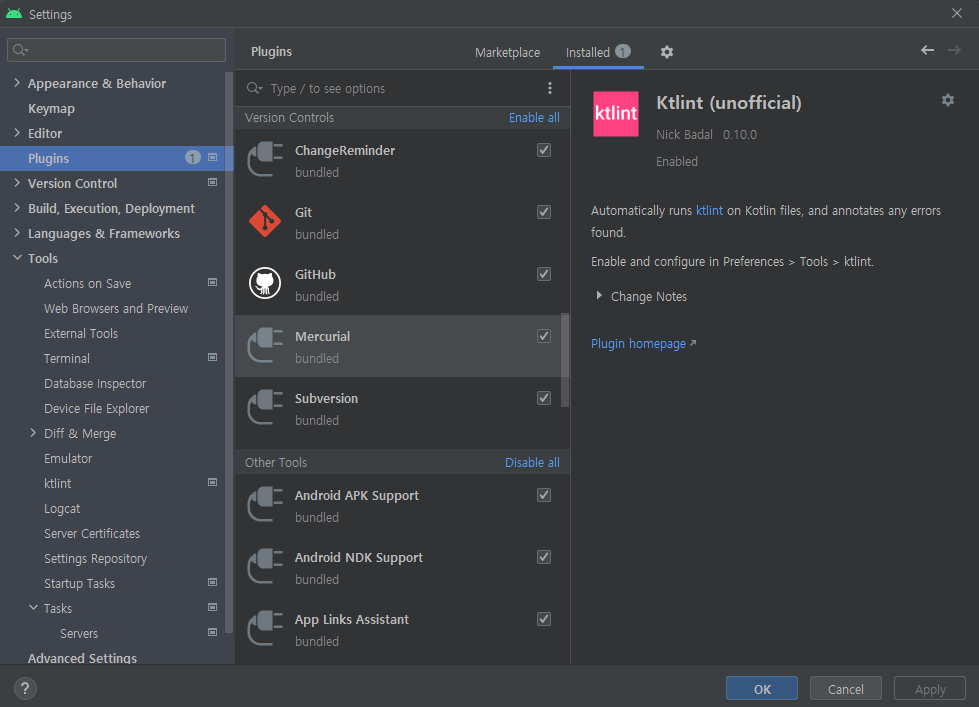Screen dimensions: 979x707
Task: Expand Languages & Frameworks
Action: point(17,232)
